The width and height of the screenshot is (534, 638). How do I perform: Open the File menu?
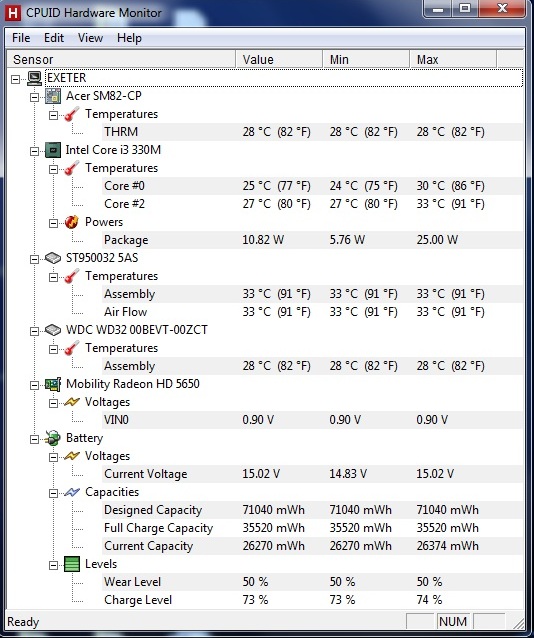click(x=21, y=38)
